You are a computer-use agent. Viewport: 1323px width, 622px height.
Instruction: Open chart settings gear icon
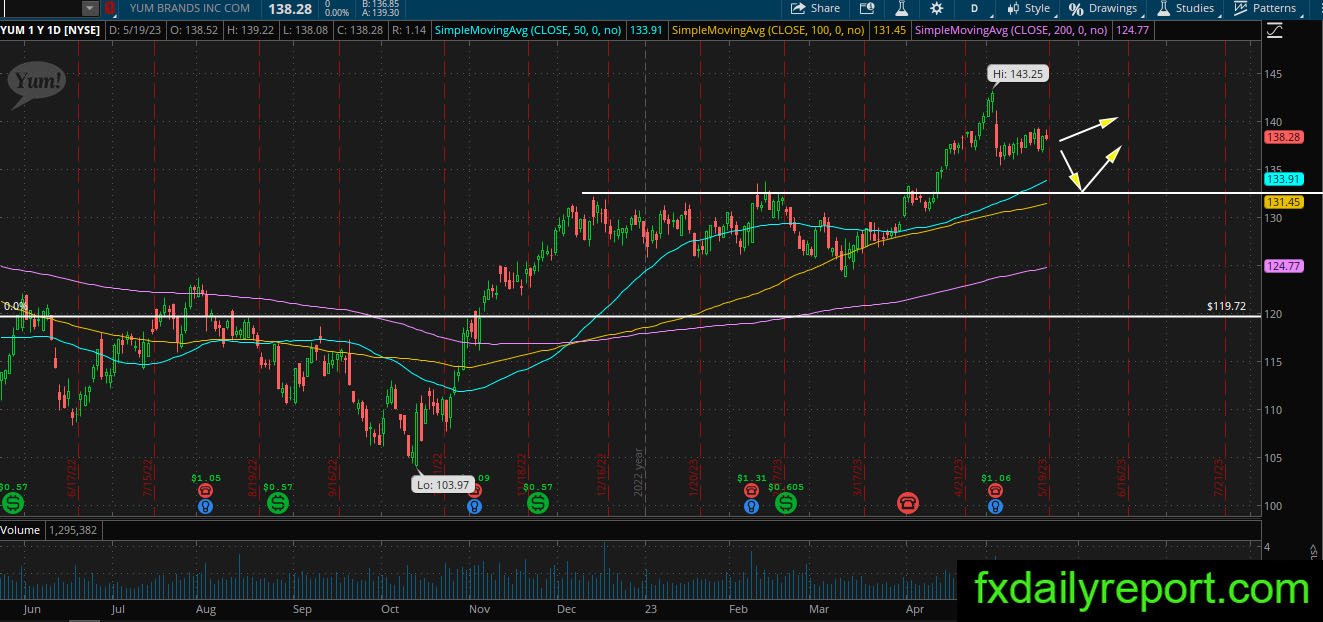pos(937,8)
